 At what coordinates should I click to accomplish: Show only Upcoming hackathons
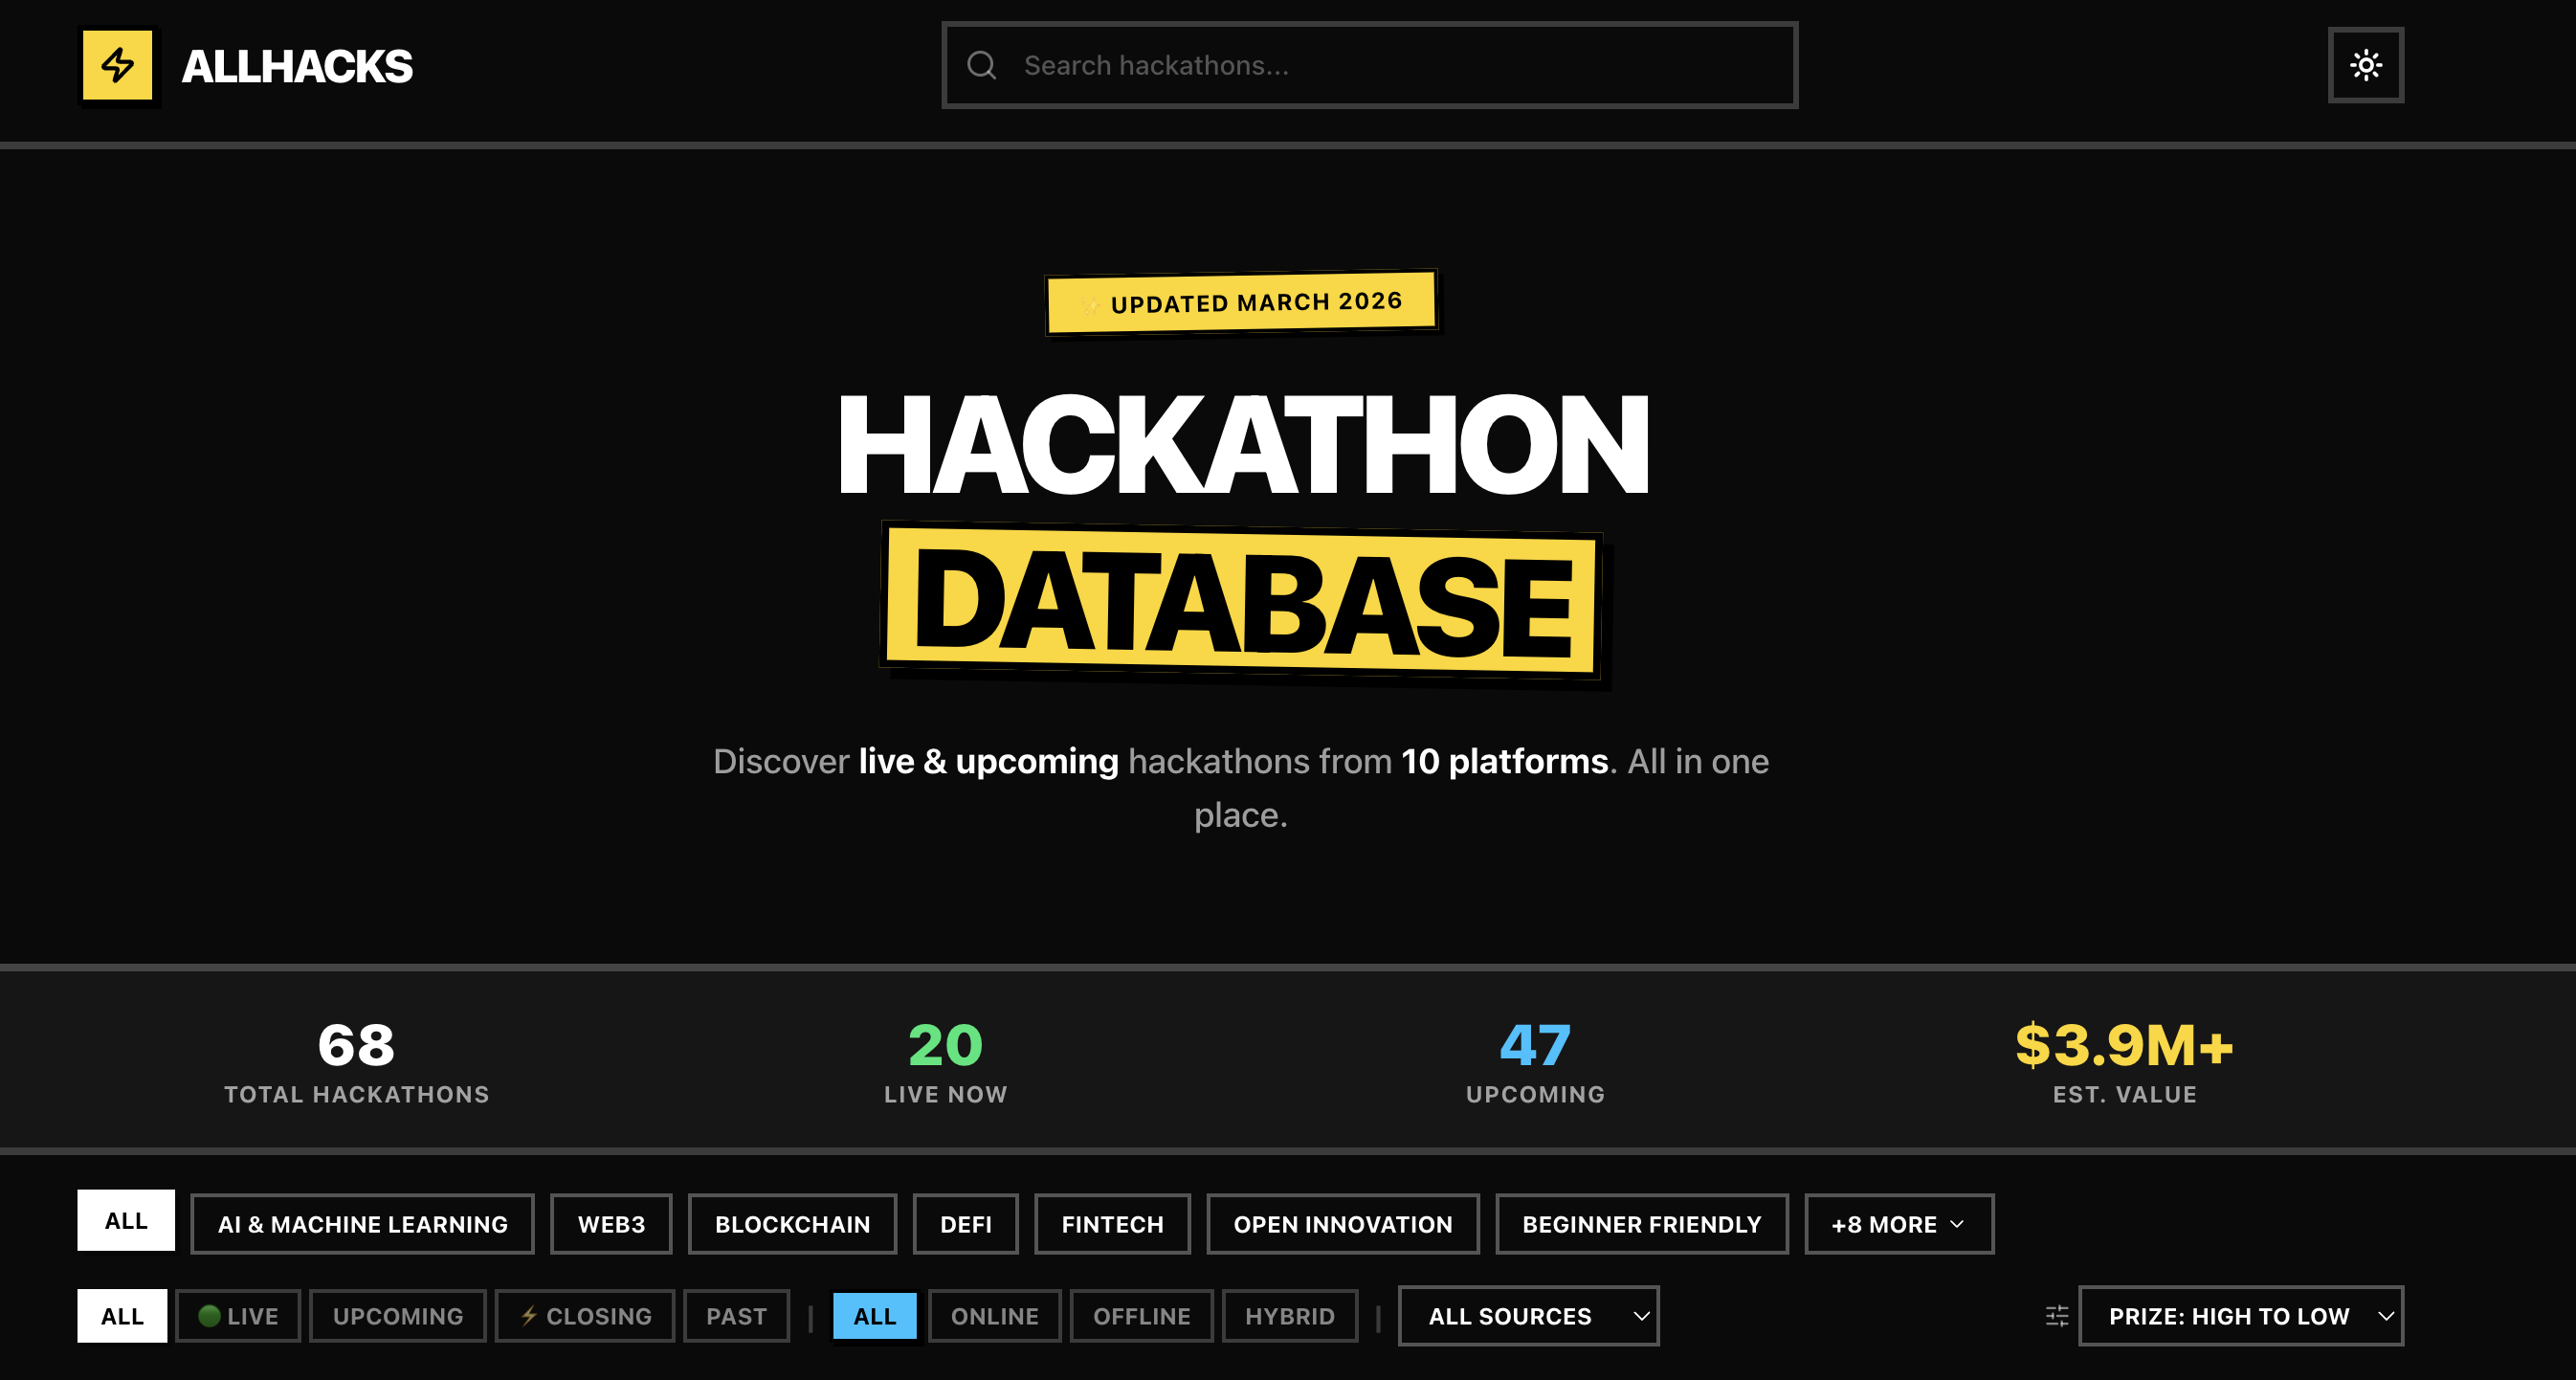397,1316
